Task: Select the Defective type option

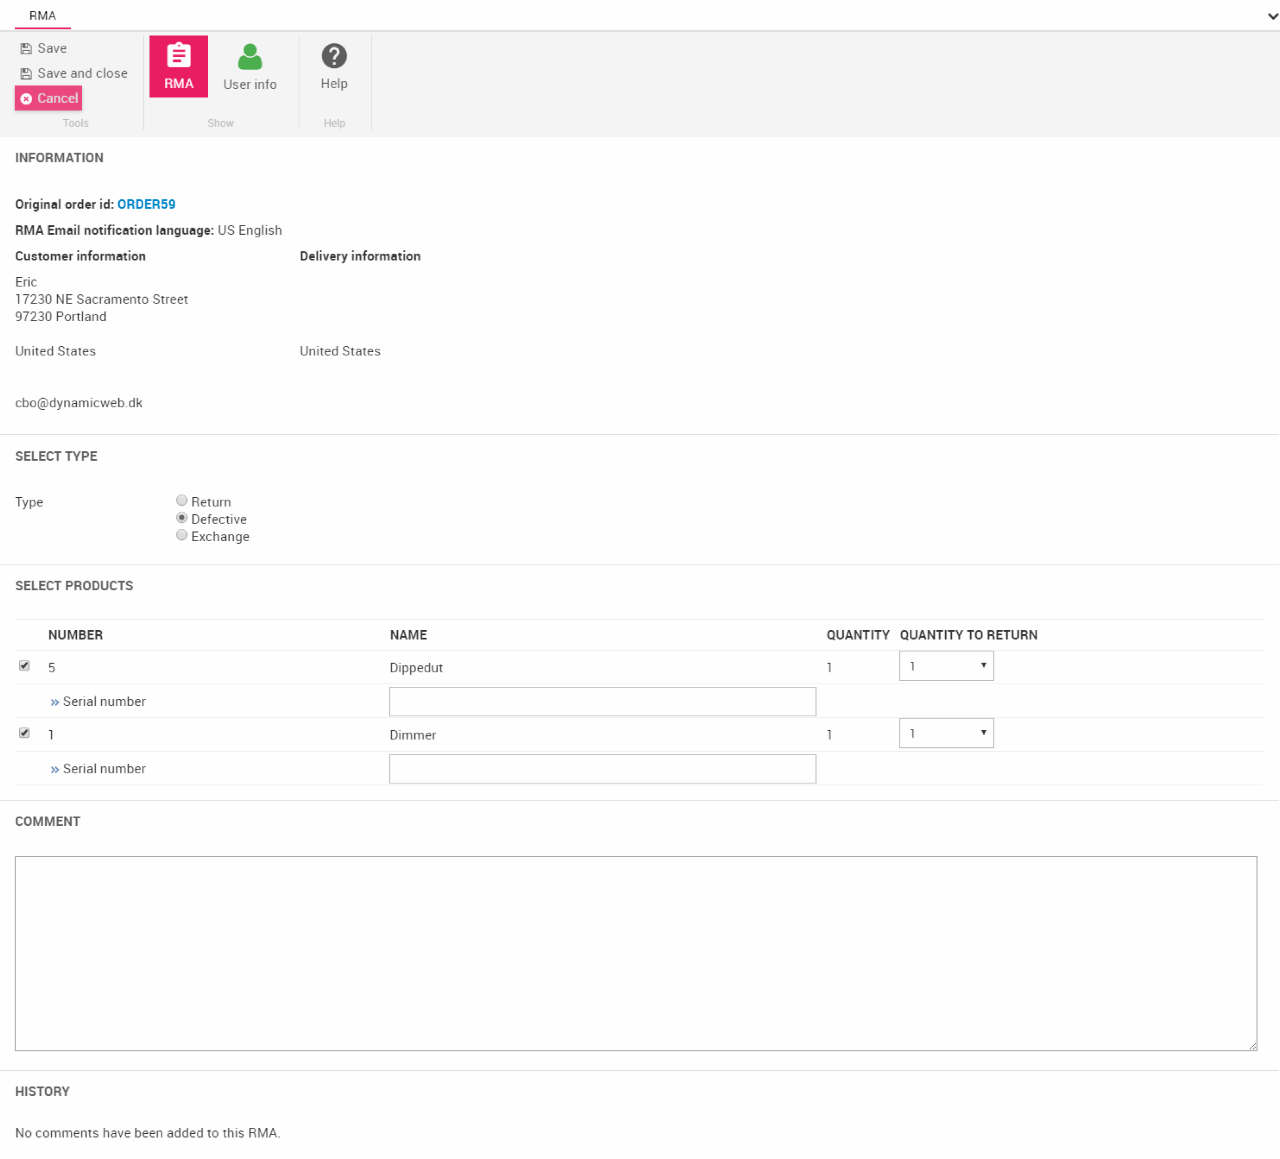Action: point(182,518)
